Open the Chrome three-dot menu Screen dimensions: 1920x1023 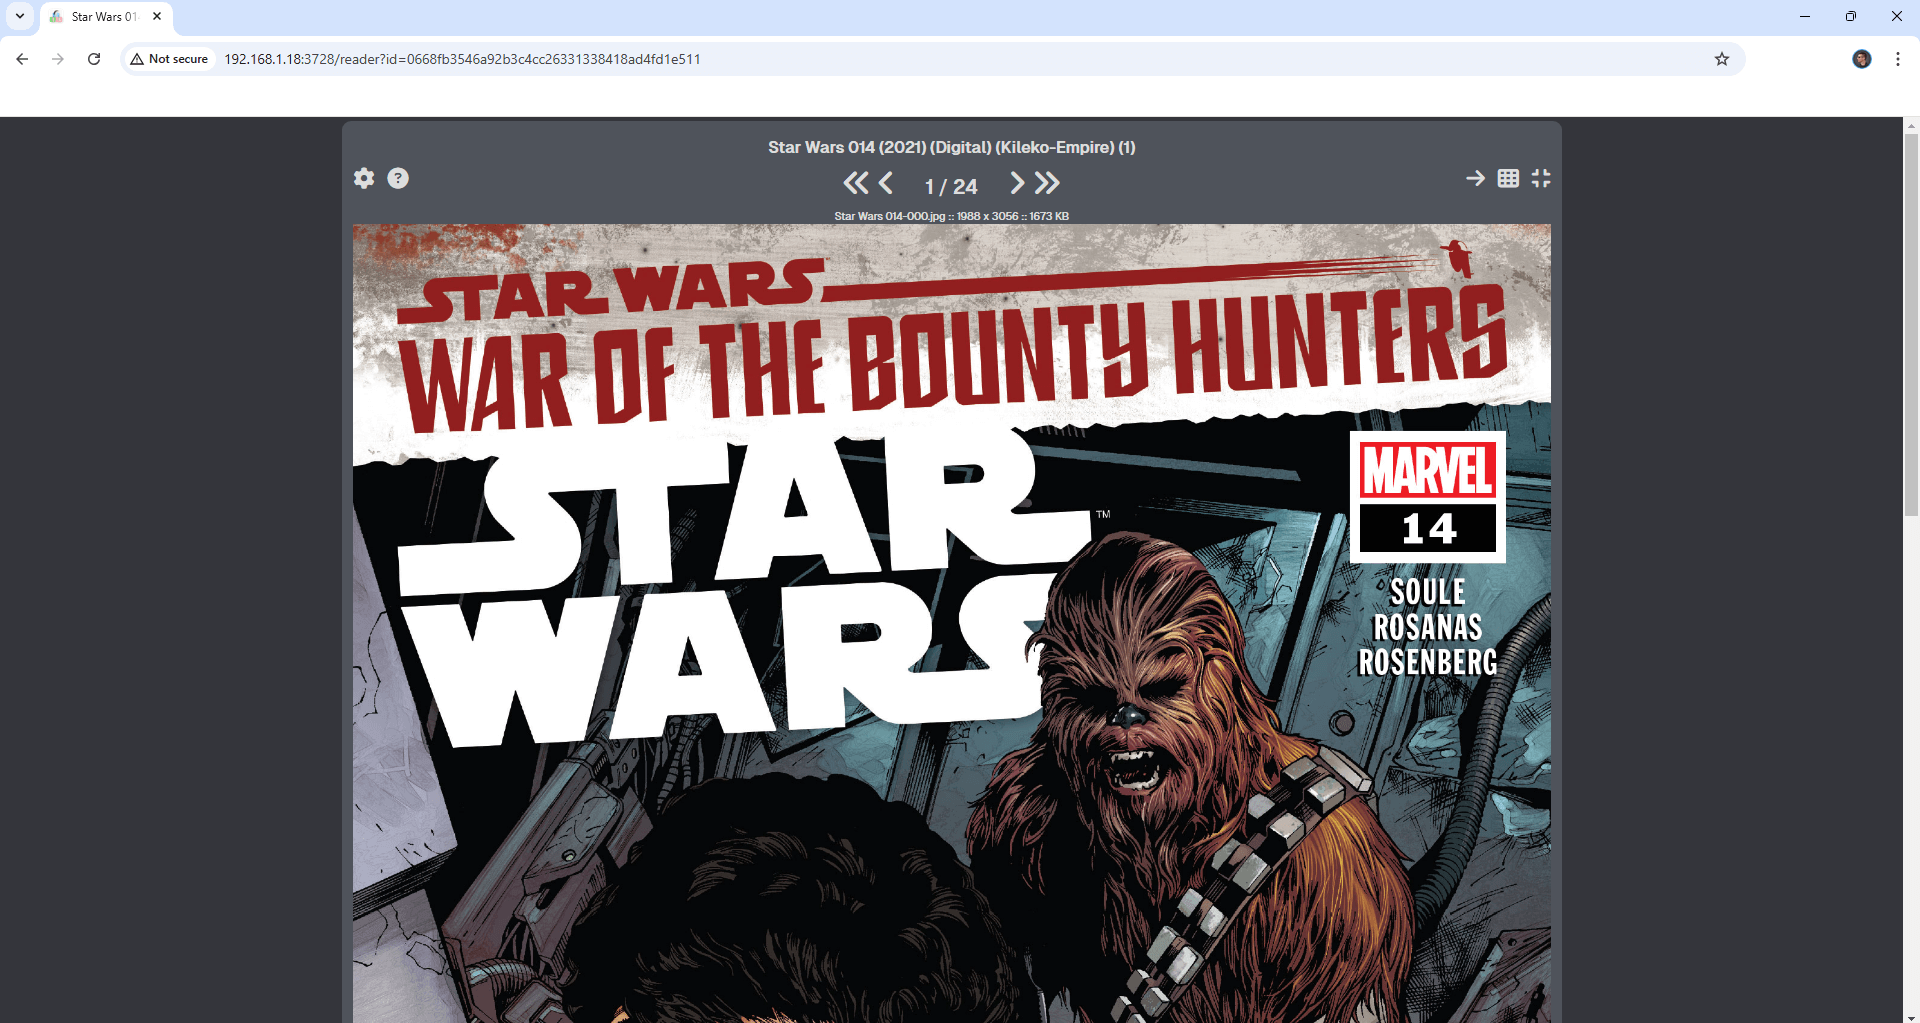tap(1898, 59)
